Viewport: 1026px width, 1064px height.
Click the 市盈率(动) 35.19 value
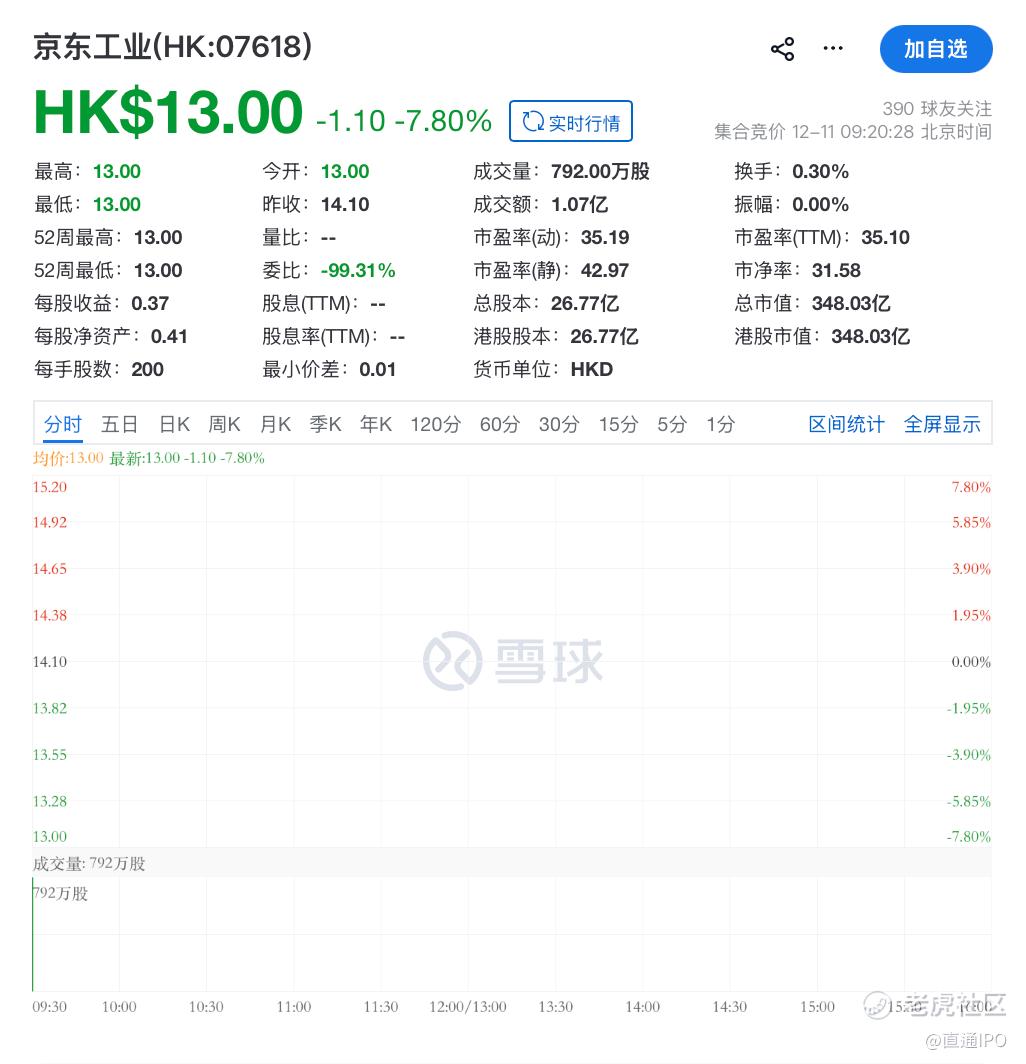coord(605,238)
